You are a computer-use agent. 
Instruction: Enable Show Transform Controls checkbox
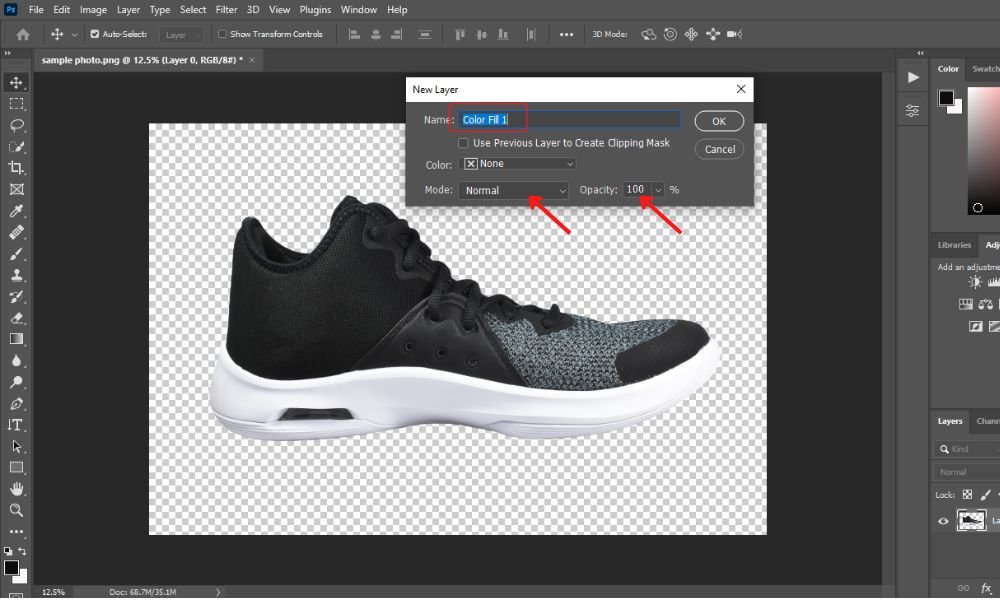coord(222,34)
